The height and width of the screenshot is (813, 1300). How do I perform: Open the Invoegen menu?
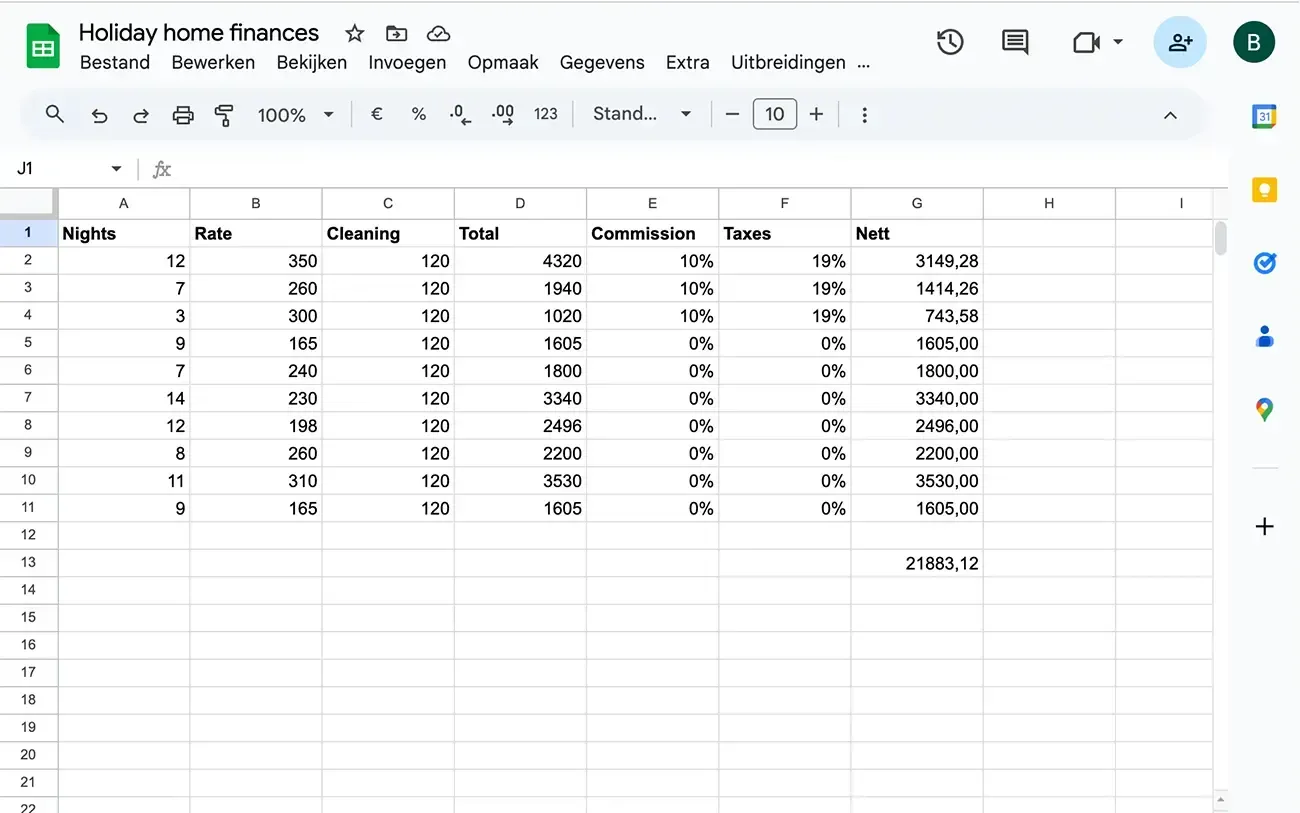pyautogui.click(x=407, y=62)
